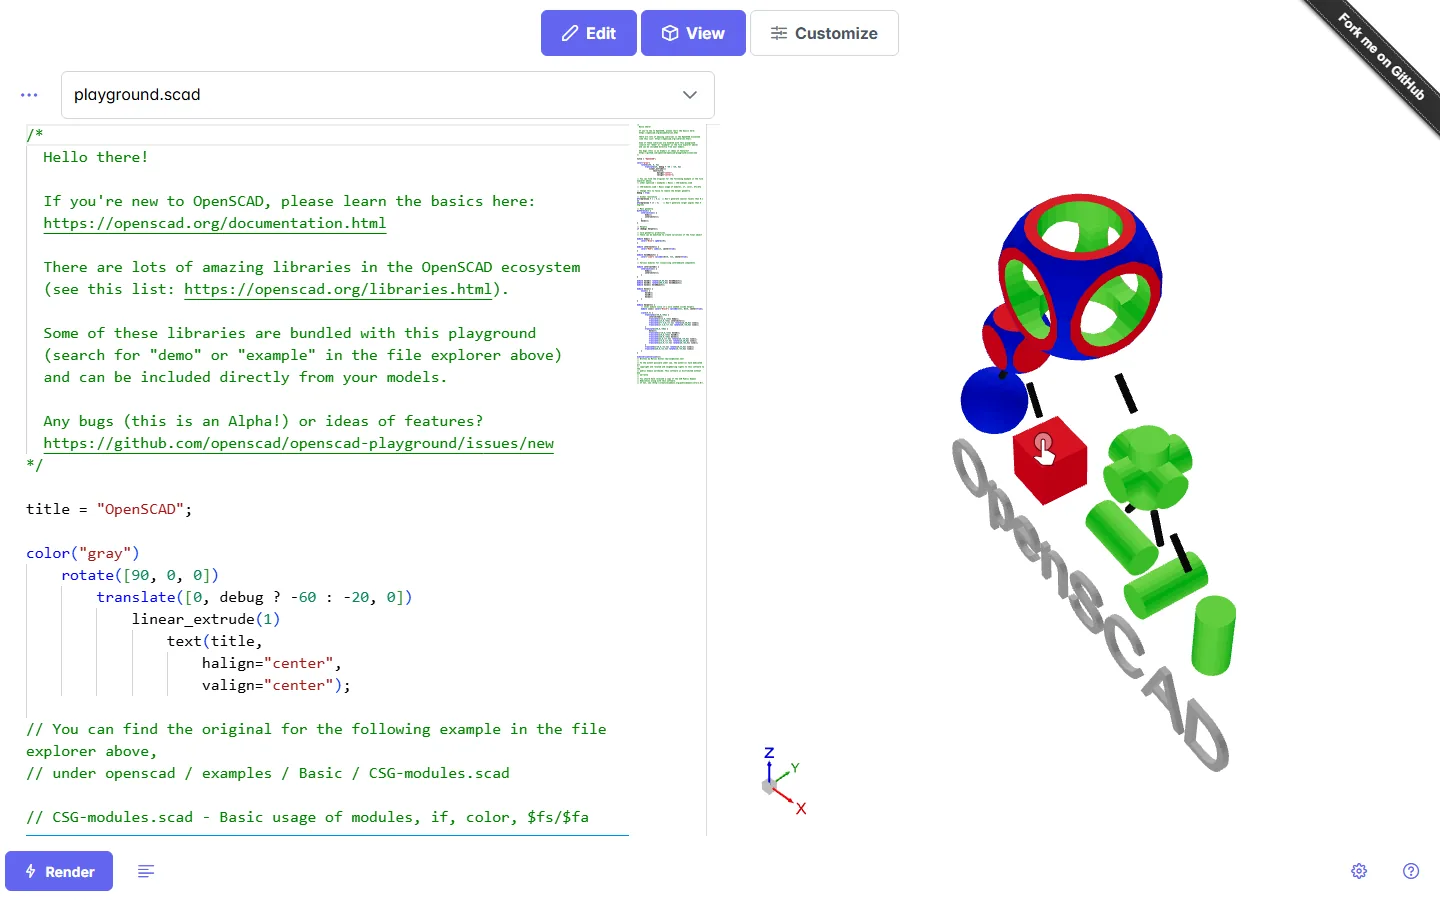Click the 'rotate([90, 0, 0])' code line
Viewport: 1440px width, 900px height.
(x=140, y=575)
